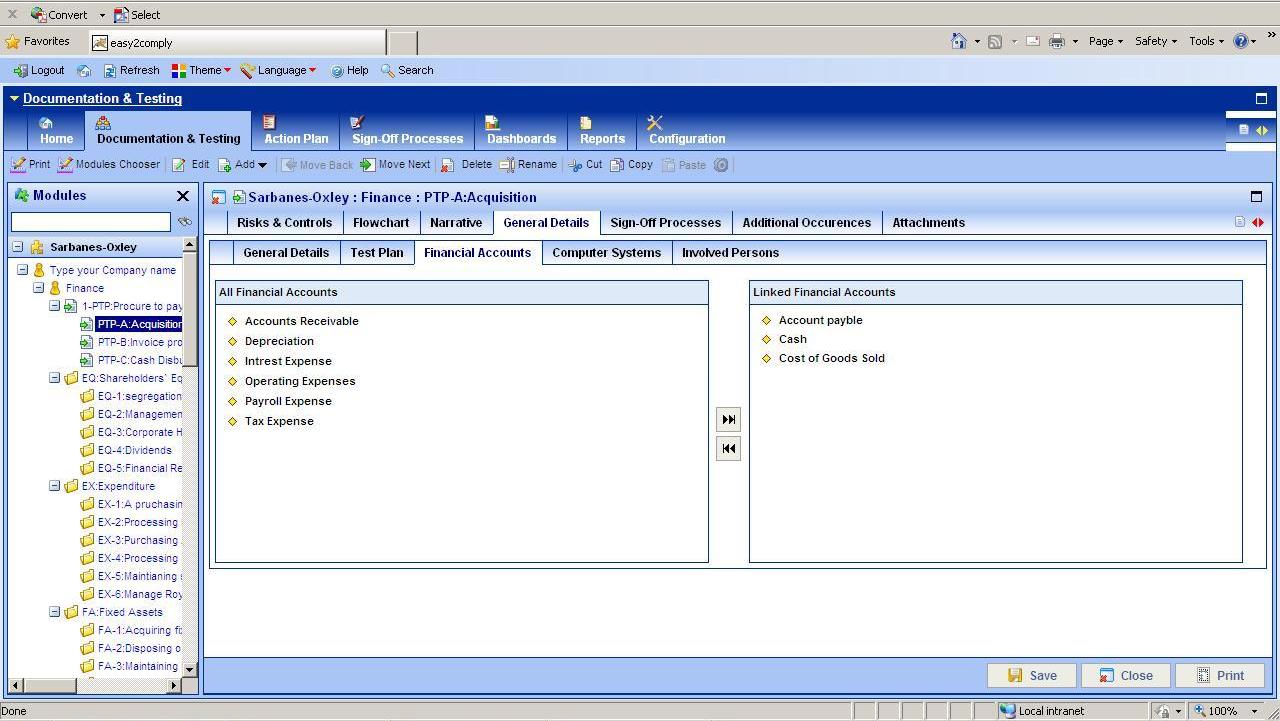Click the Delete toolbar button
The image size is (1280, 721).
click(466, 165)
